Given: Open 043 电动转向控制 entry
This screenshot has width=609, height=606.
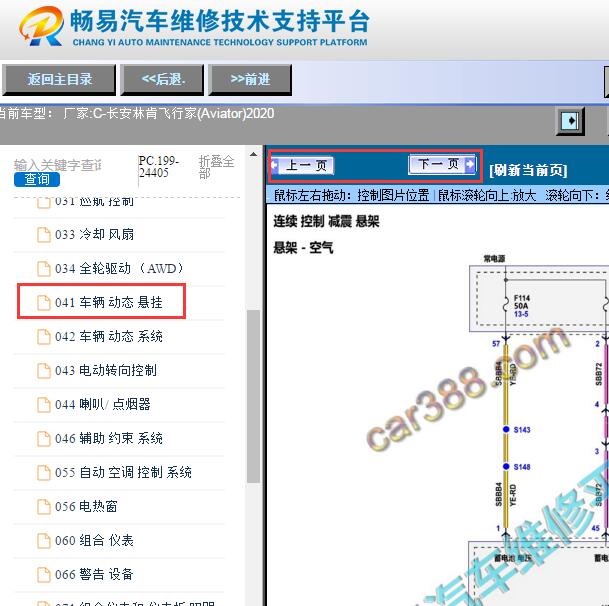Looking at the screenshot, I should (x=106, y=371).
